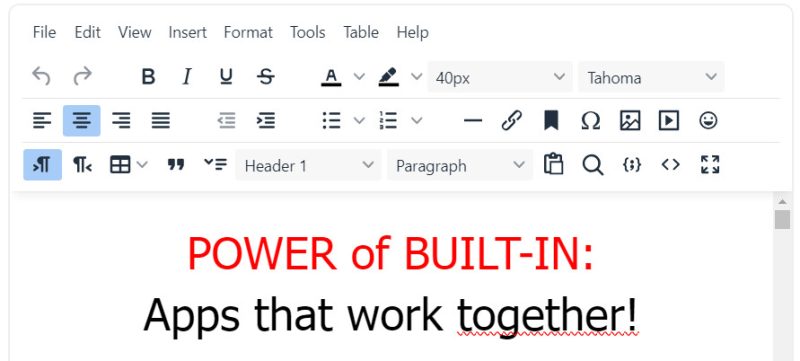800x361 pixels.
Task: Open the Table menu
Action: (x=361, y=32)
